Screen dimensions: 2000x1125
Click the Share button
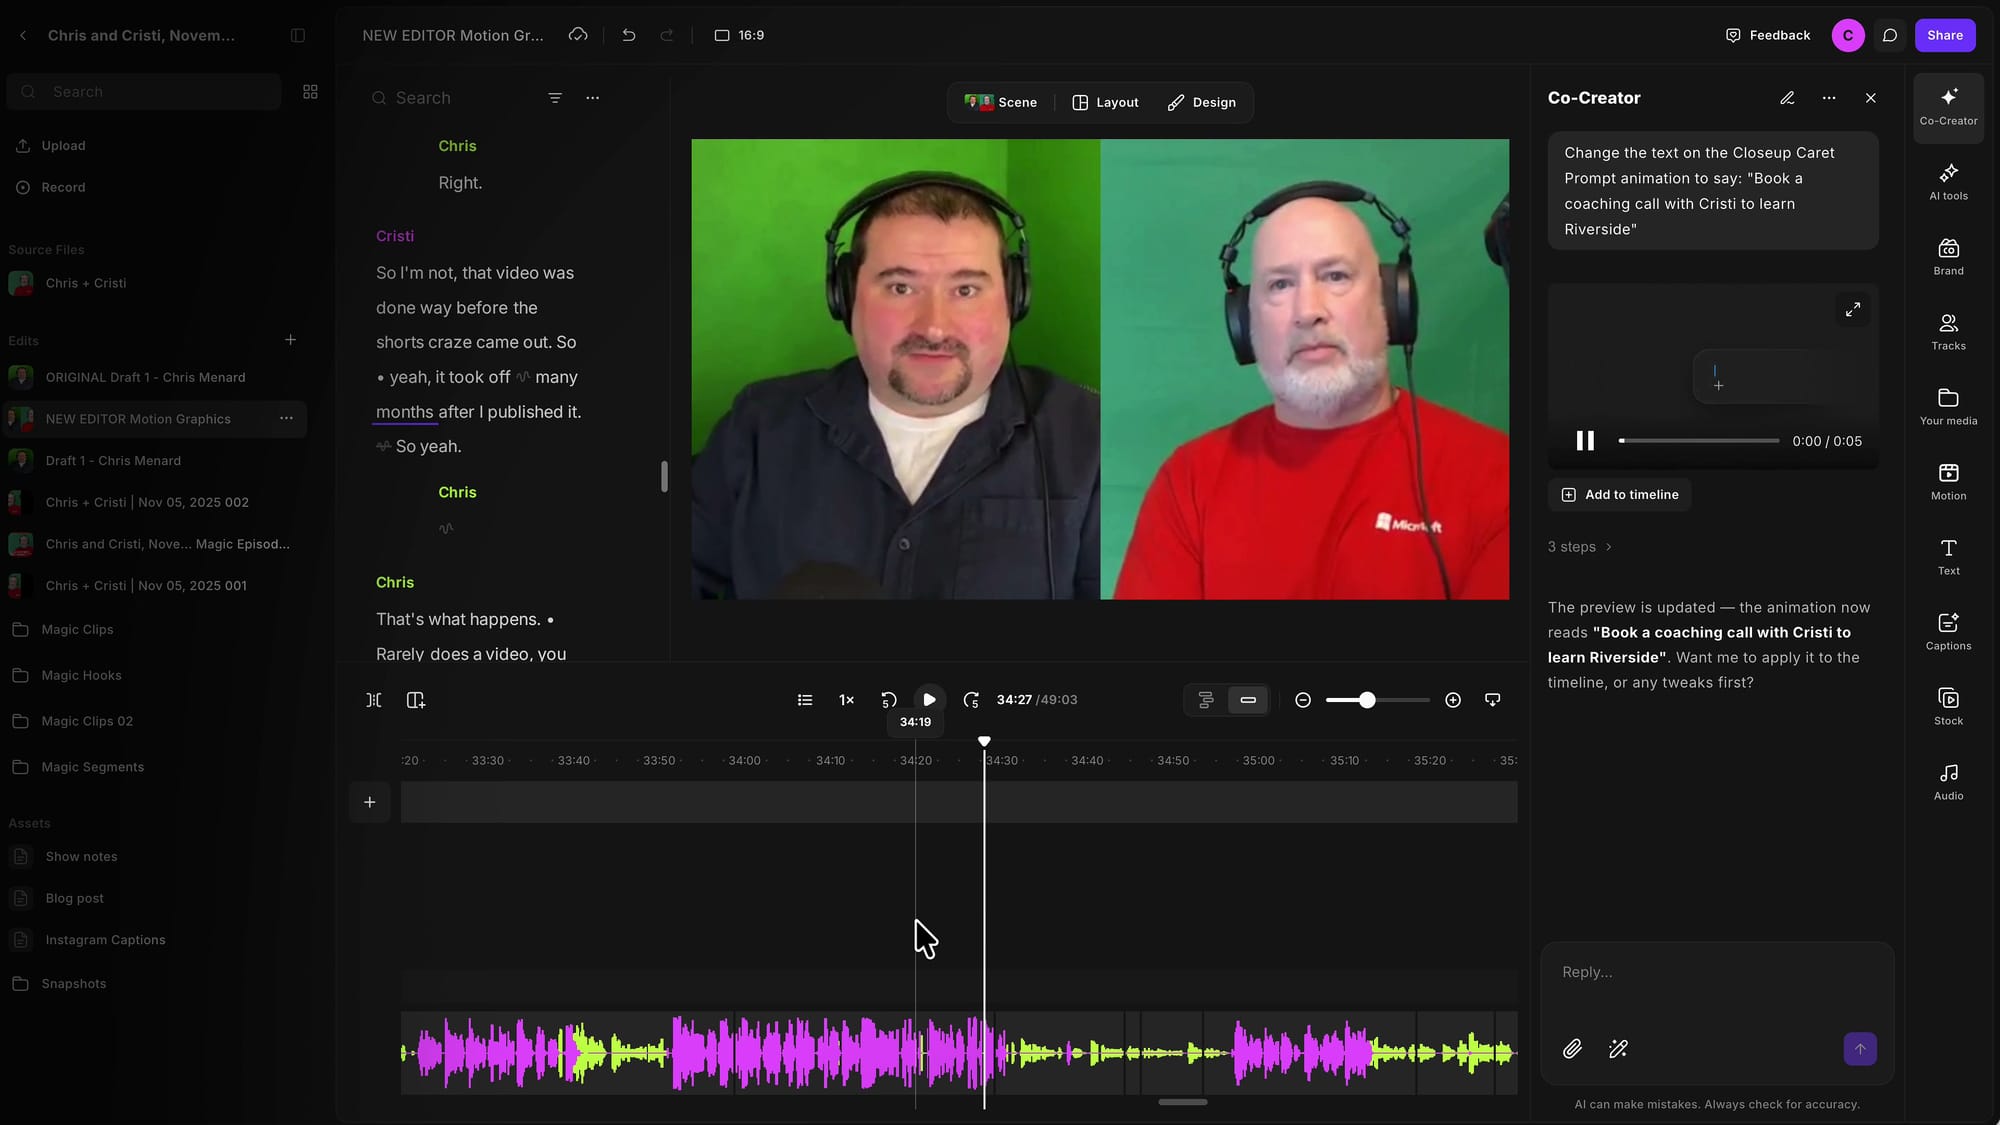[x=1945, y=35]
